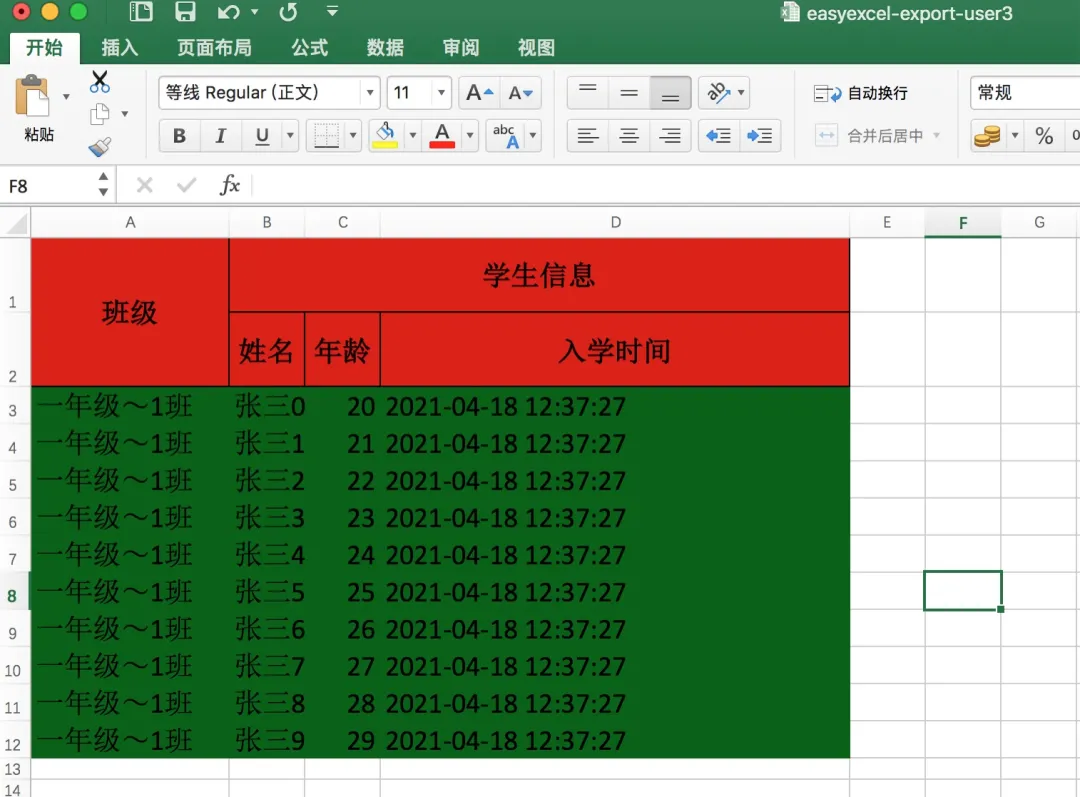Open the font name dropdown showing 等线 Regular
The image size is (1080, 797).
coord(369,92)
